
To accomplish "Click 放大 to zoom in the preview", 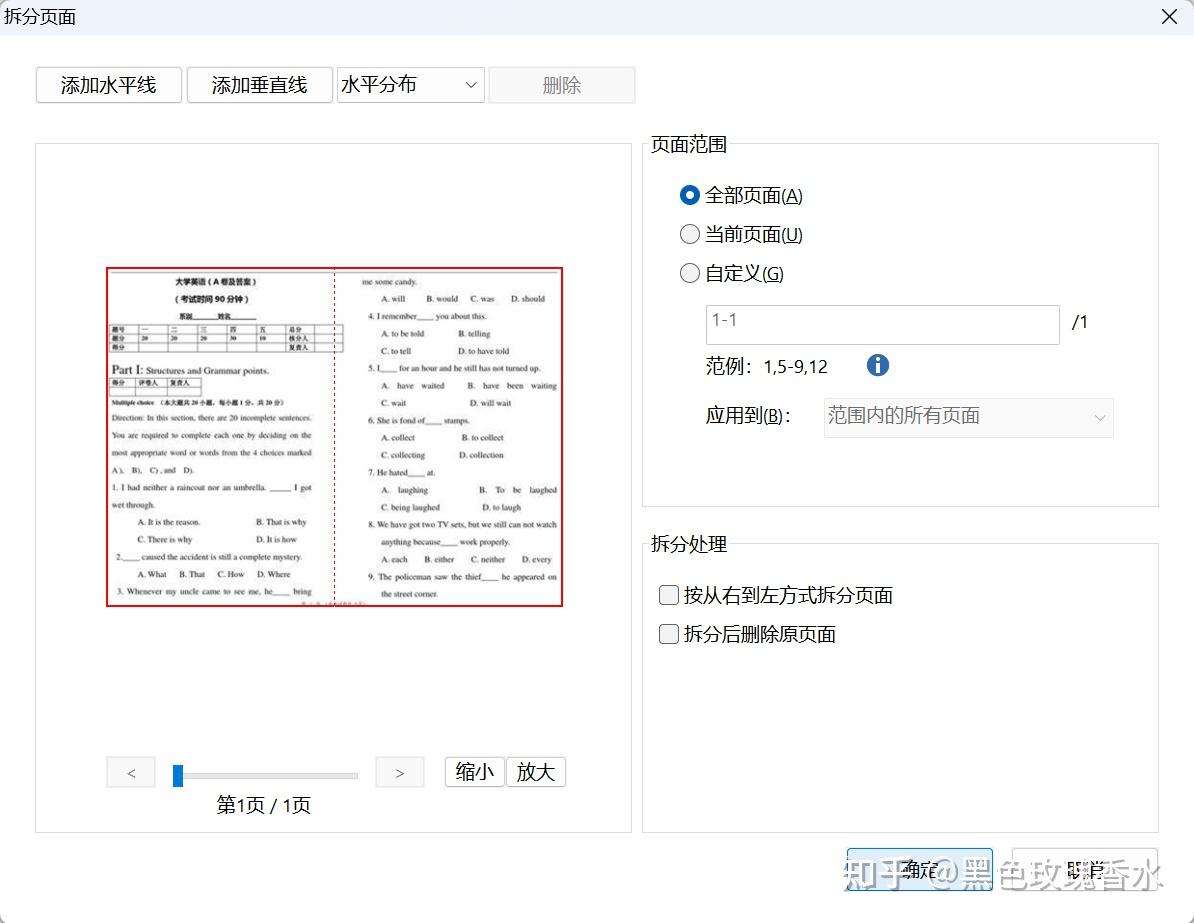I will [x=536, y=771].
